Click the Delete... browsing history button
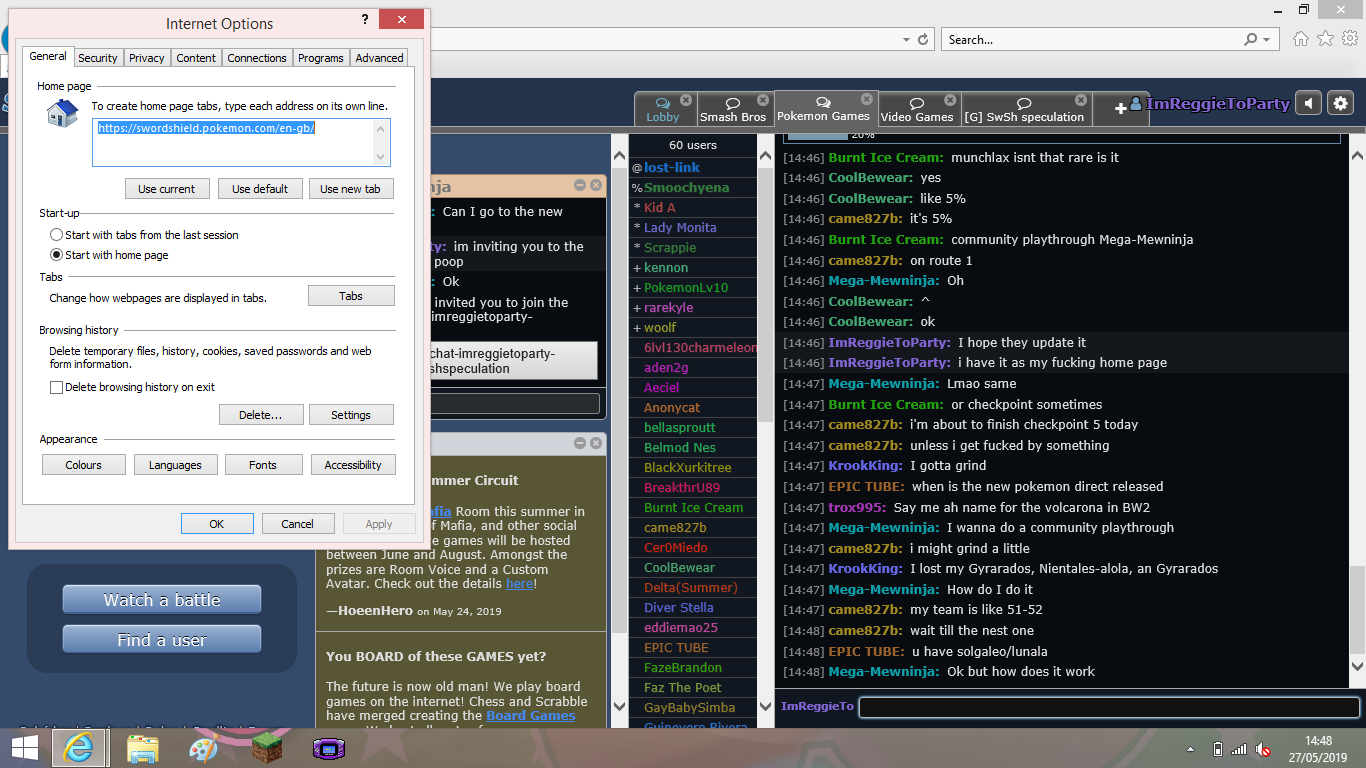The height and width of the screenshot is (768, 1366). point(260,415)
